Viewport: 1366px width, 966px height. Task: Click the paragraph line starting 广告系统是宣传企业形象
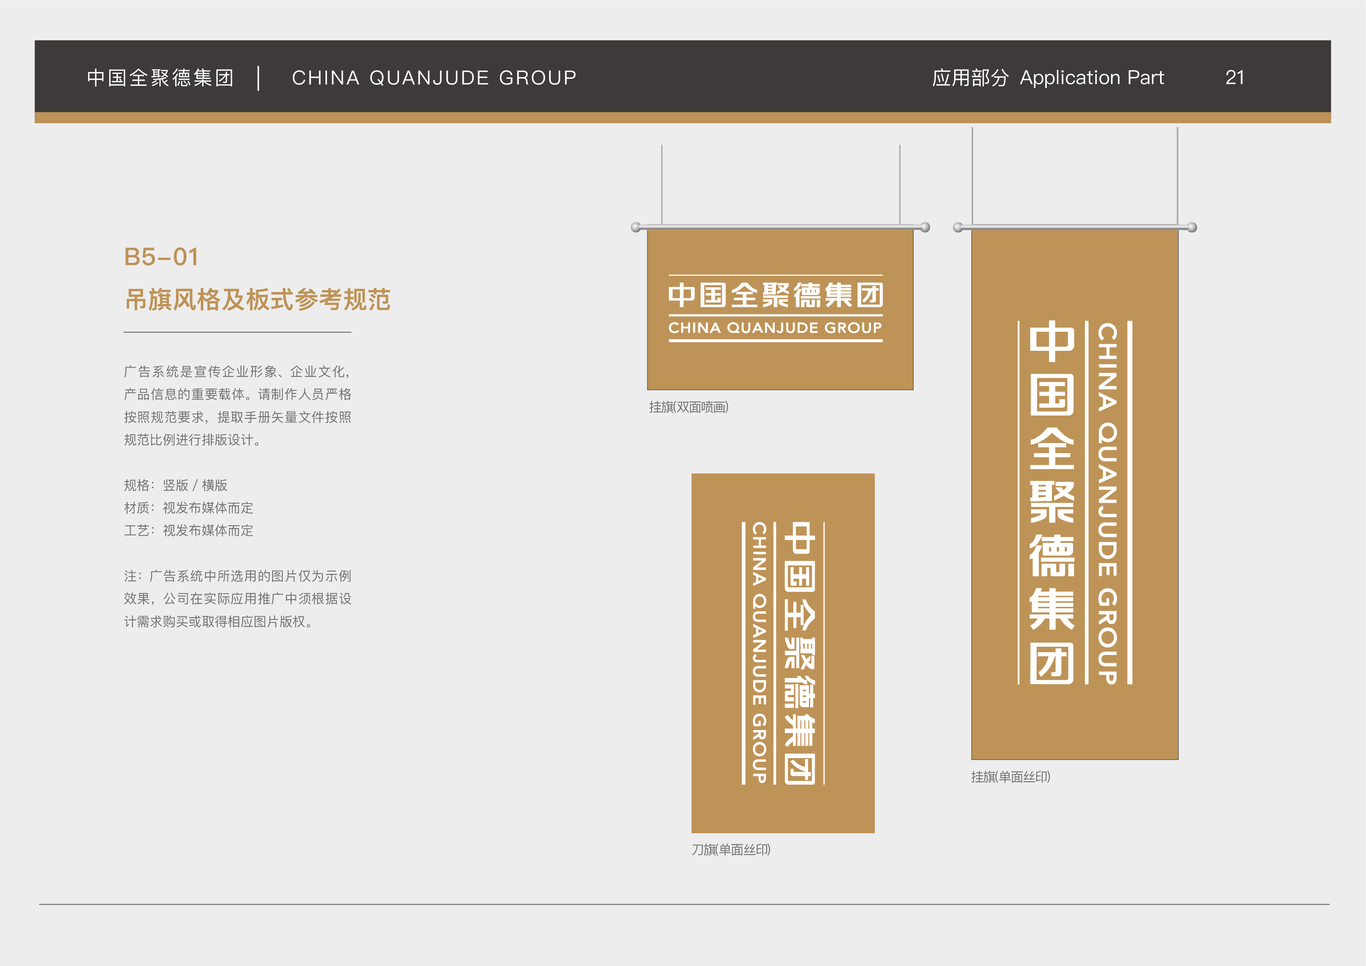pos(238,372)
